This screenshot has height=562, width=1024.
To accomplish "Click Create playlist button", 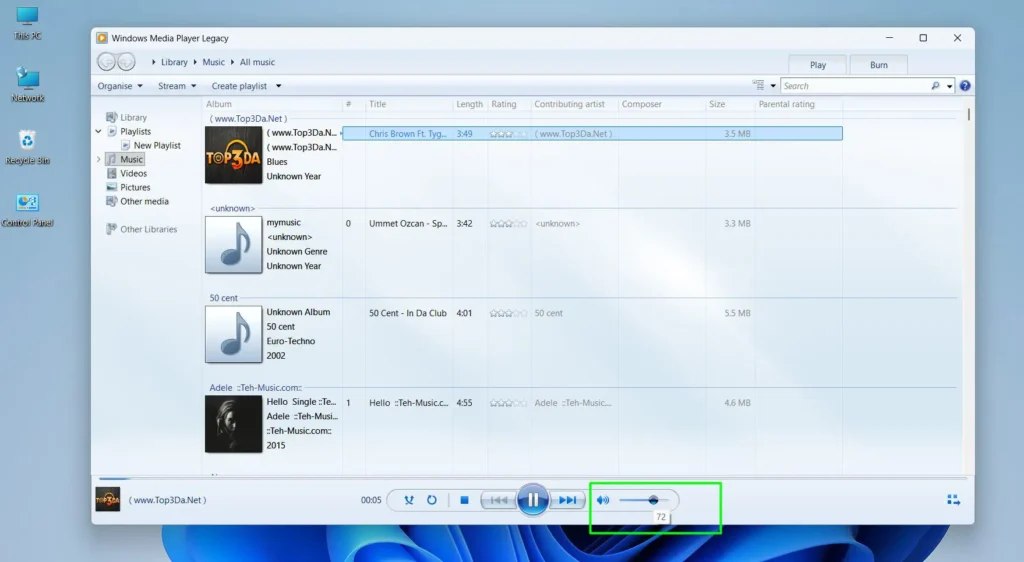I will pos(239,86).
